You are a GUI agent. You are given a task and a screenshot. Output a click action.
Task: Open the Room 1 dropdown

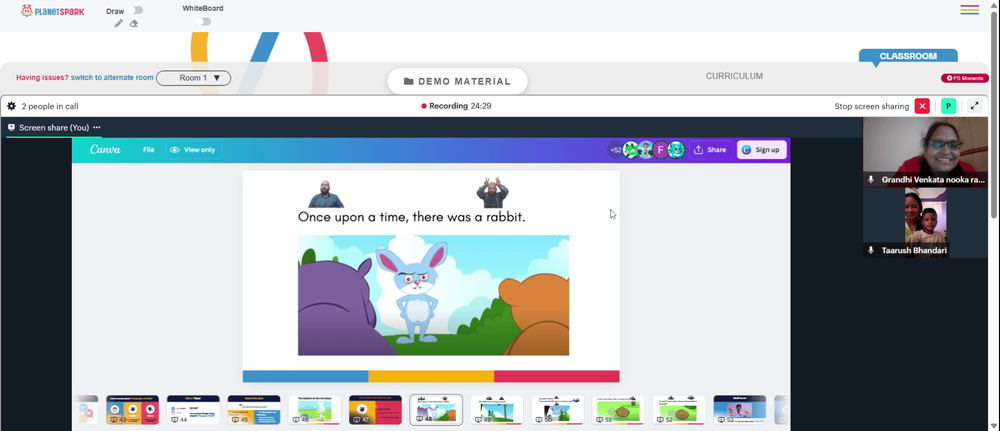point(194,78)
